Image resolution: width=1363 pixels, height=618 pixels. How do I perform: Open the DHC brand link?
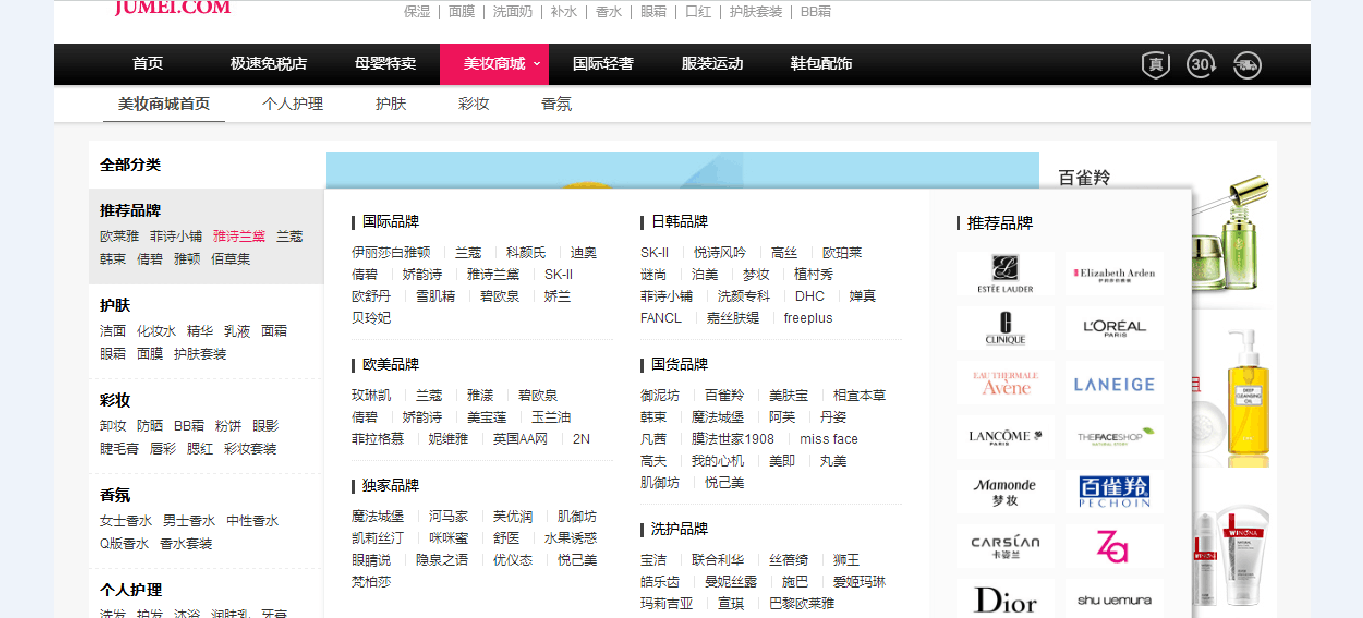tap(810, 296)
